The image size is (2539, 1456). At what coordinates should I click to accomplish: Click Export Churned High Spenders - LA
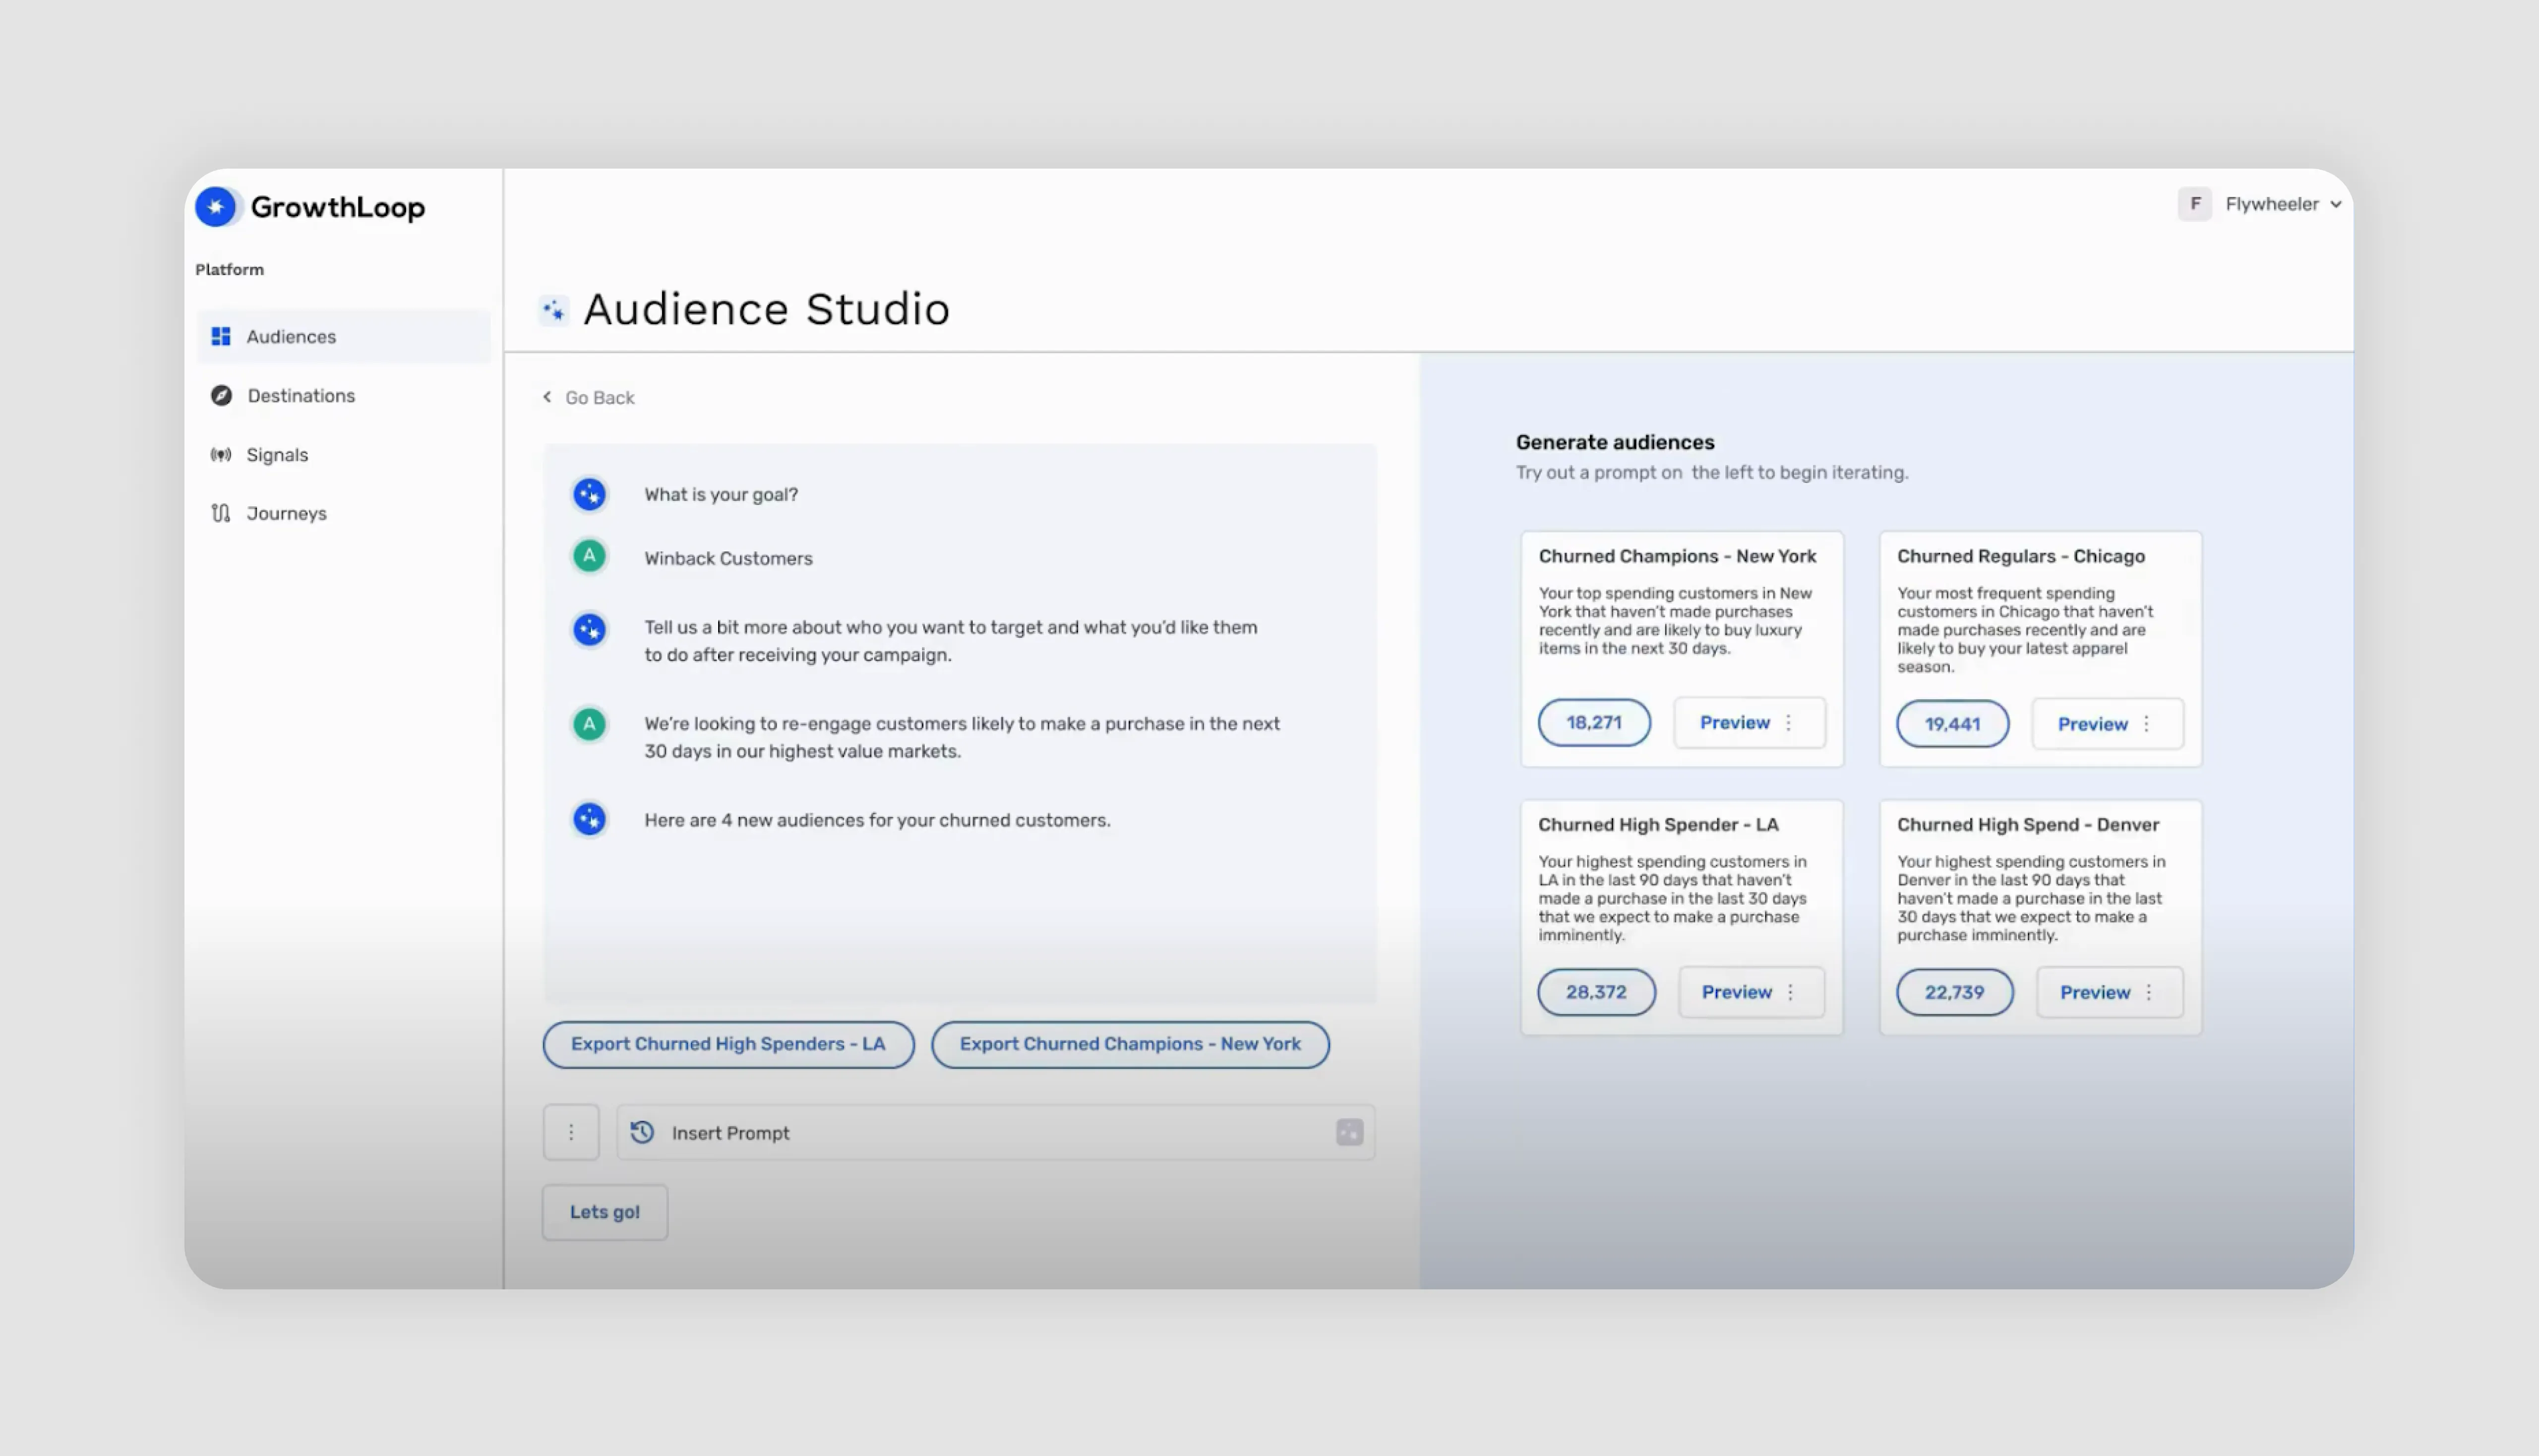[x=728, y=1044]
